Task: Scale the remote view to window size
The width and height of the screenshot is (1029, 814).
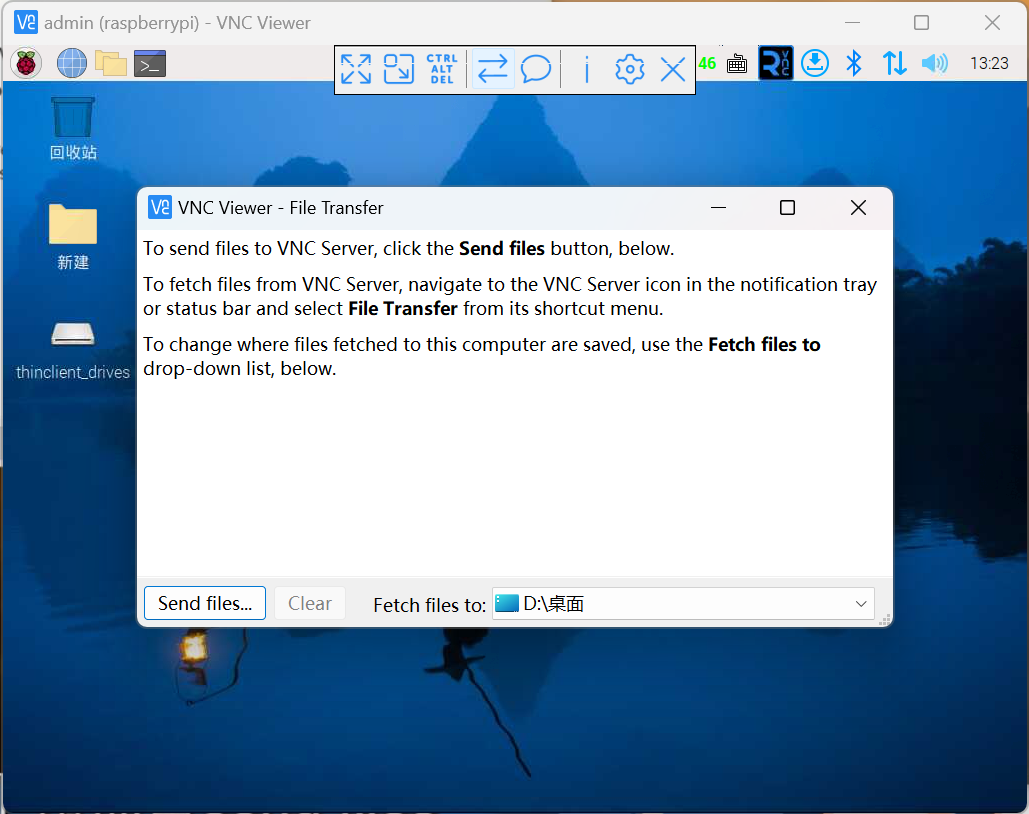Action: (399, 69)
